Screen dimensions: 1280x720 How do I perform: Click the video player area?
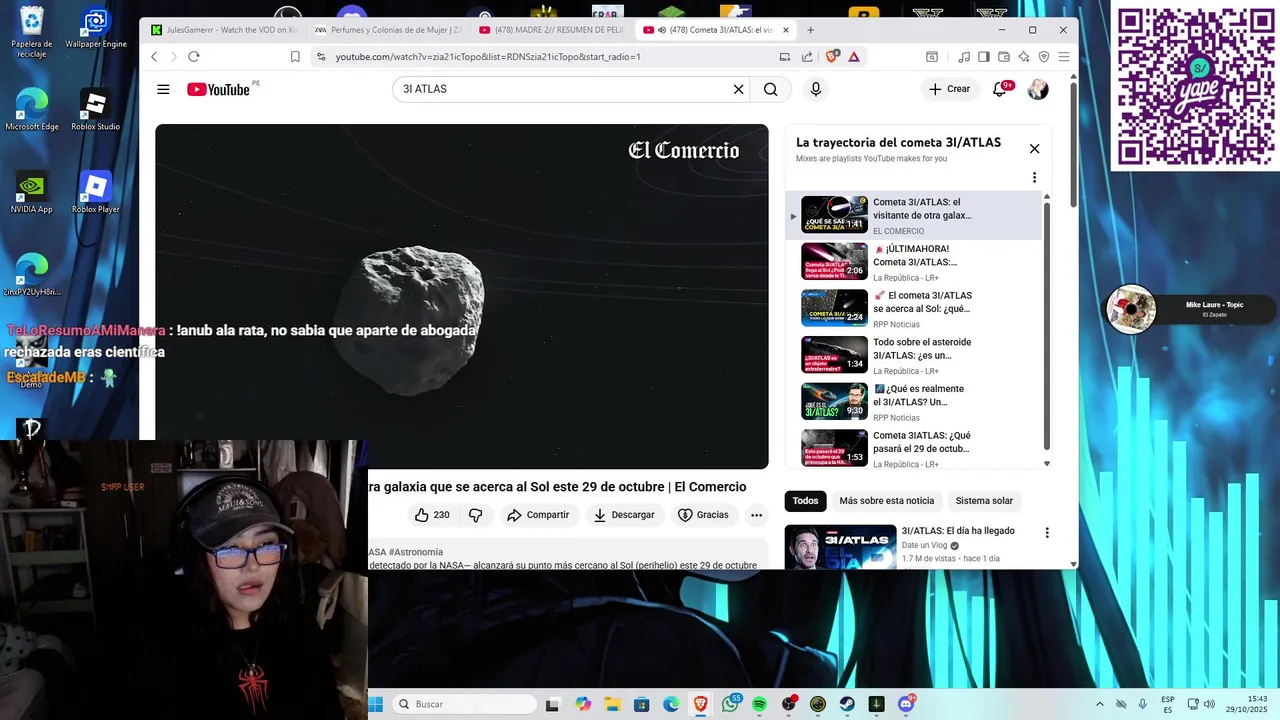pos(462,296)
